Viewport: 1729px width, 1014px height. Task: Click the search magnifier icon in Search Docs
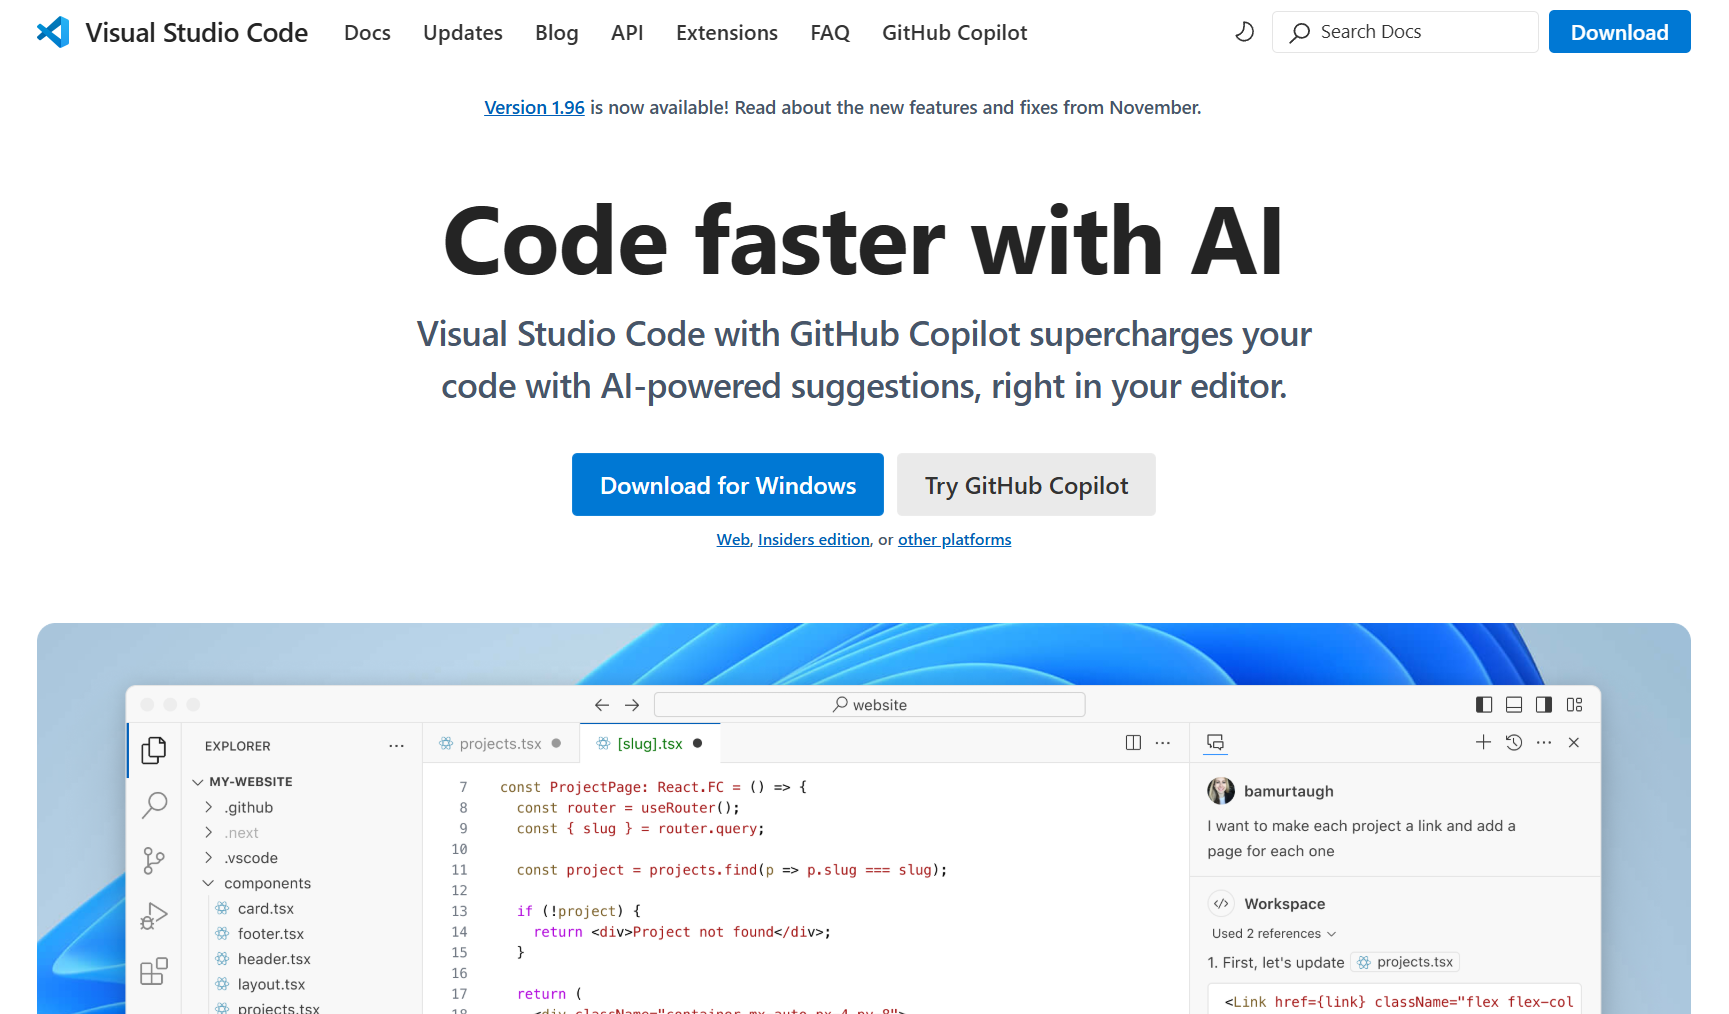click(1299, 33)
